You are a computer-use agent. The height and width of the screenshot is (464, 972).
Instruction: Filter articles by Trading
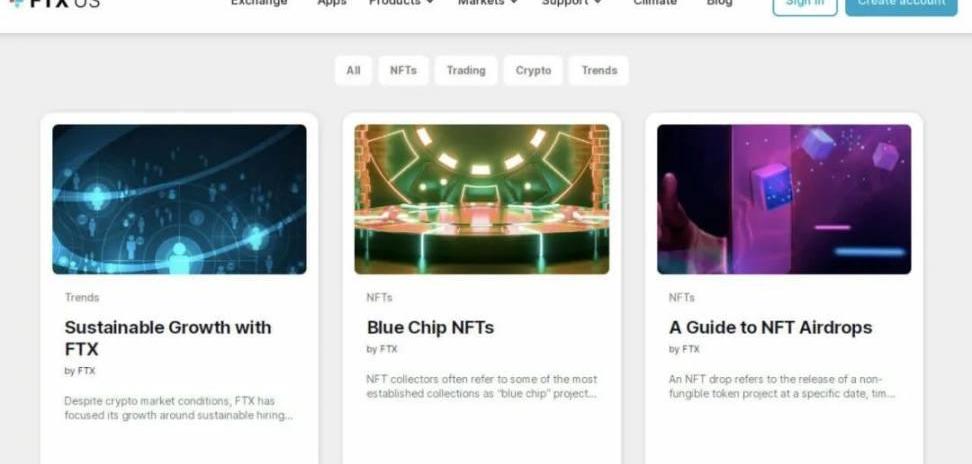click(x=466, y=71)
